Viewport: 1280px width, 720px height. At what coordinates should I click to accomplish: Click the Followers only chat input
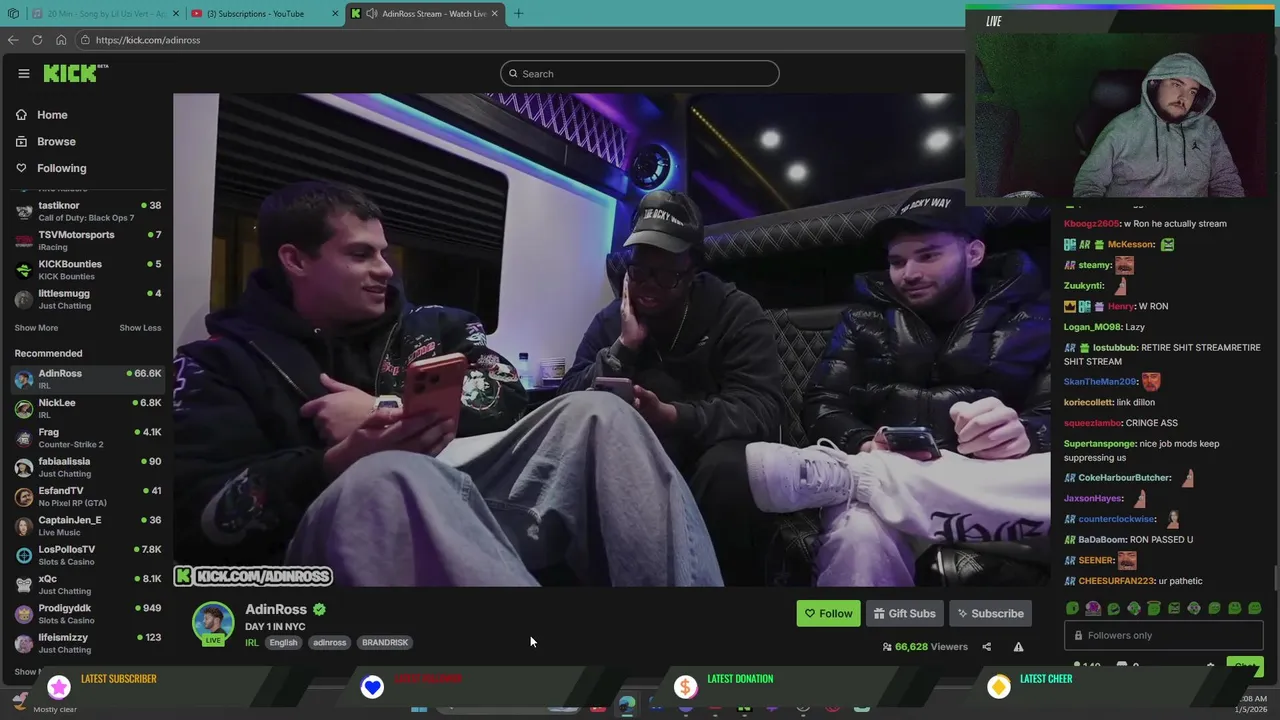tap(1163, 635)
